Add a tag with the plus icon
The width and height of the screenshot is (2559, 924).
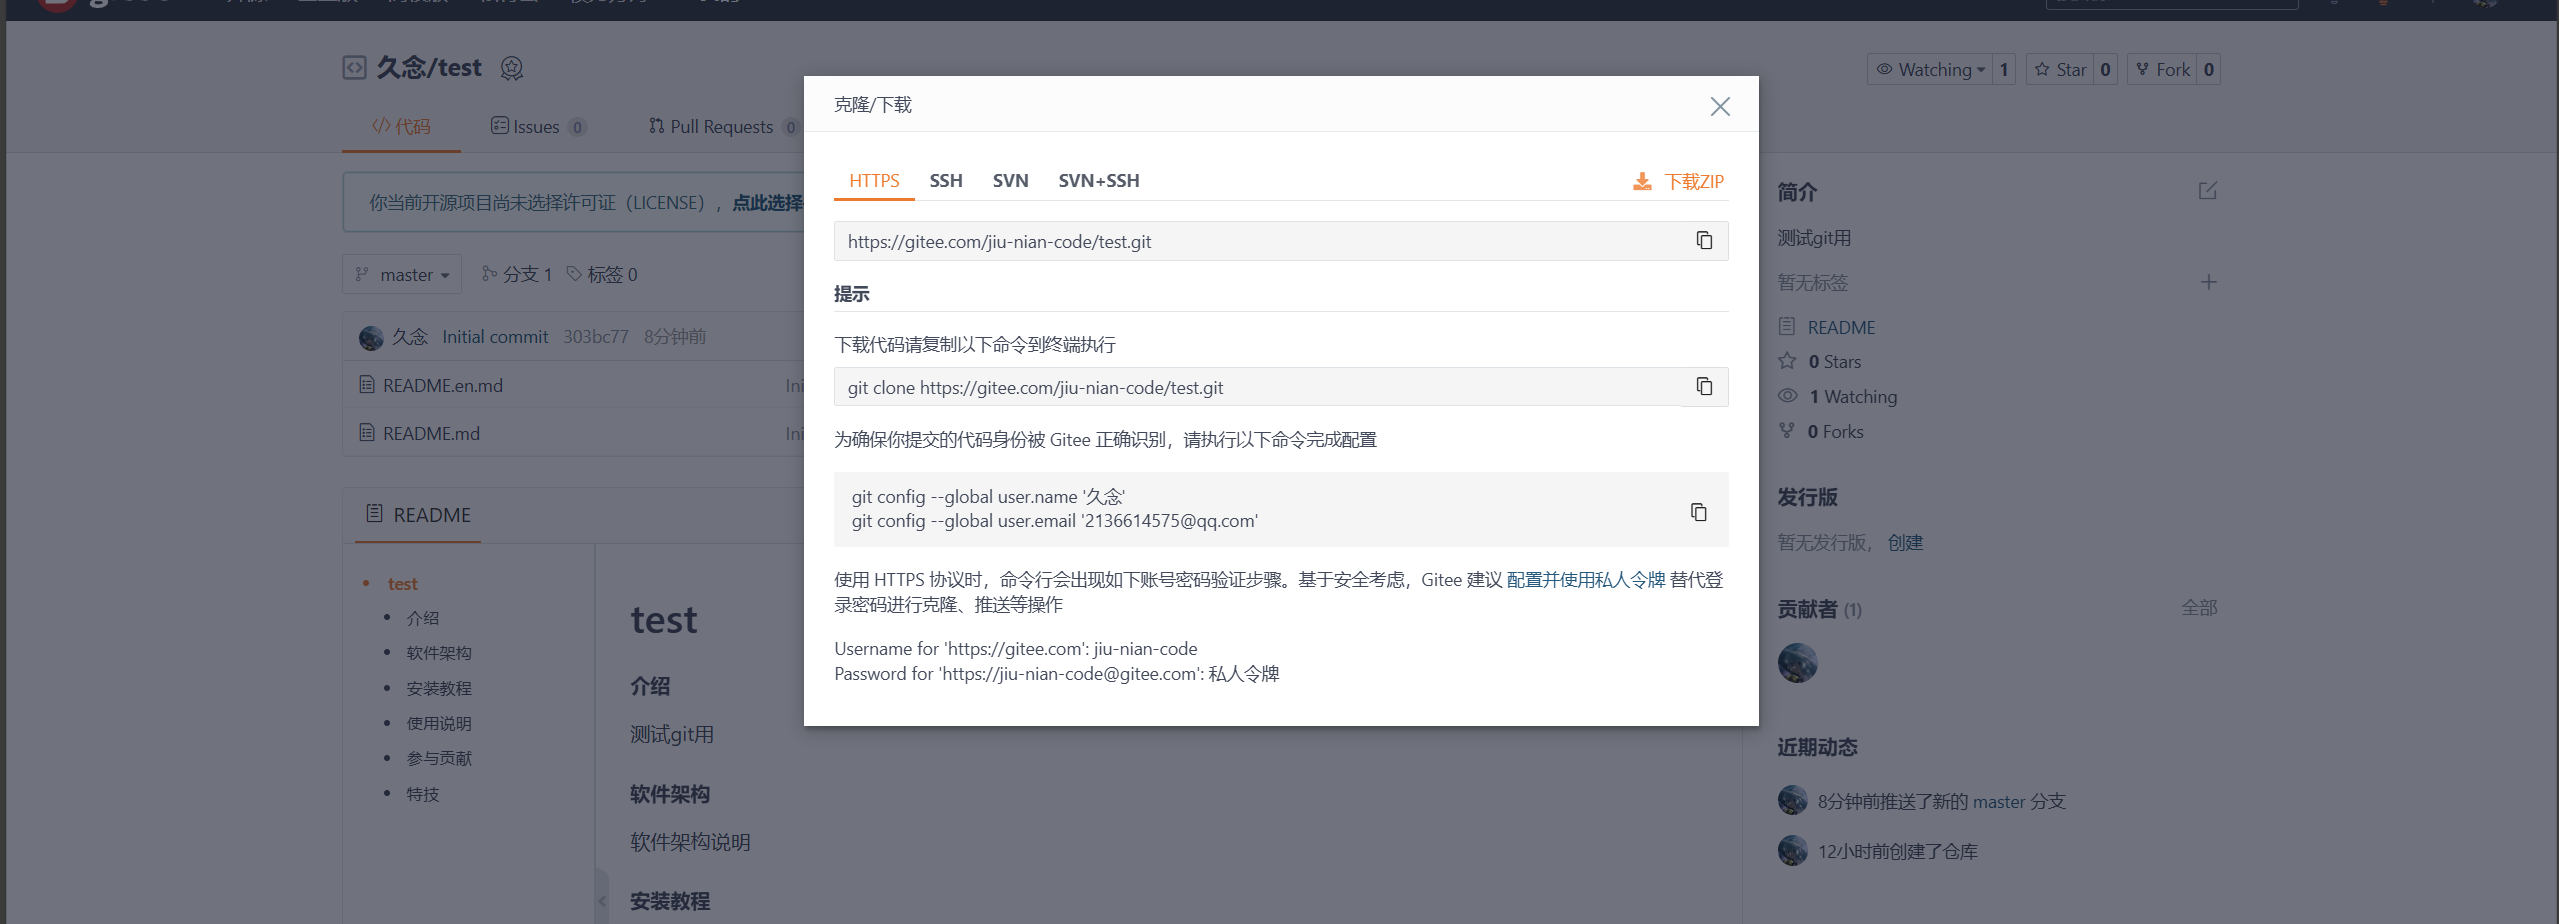pos(2208,282)
